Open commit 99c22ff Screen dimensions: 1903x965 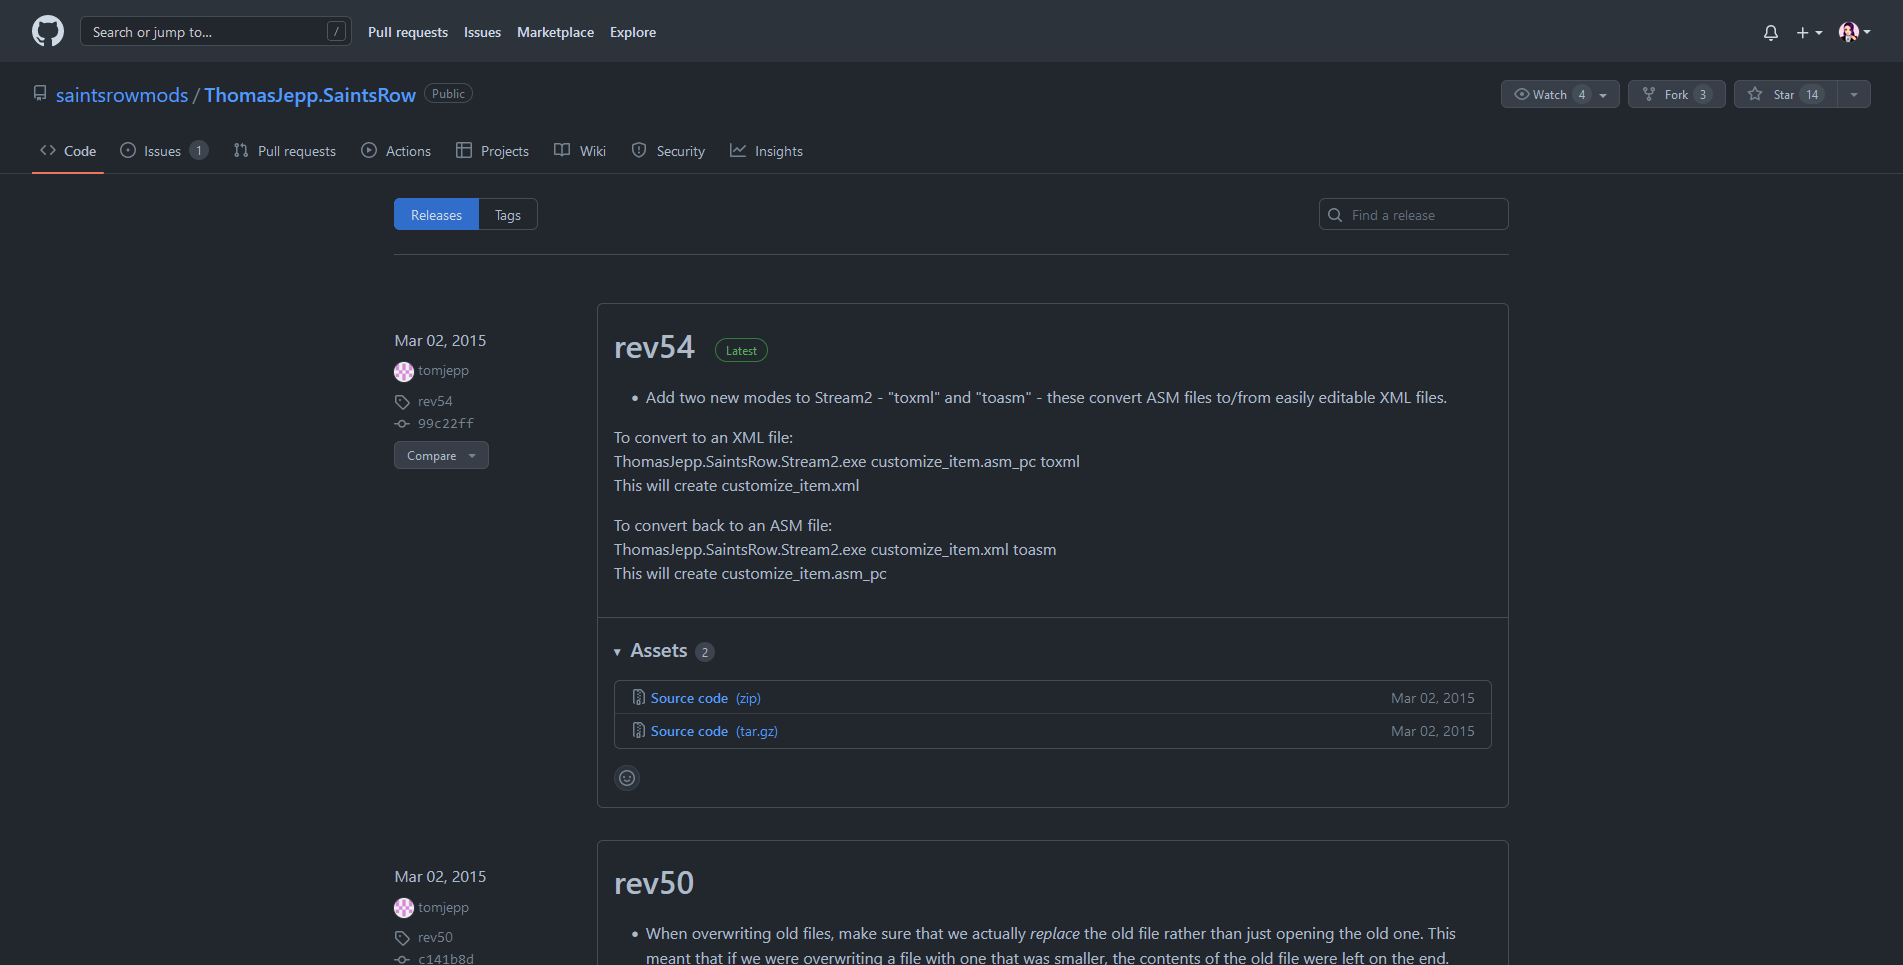(446, 423)
